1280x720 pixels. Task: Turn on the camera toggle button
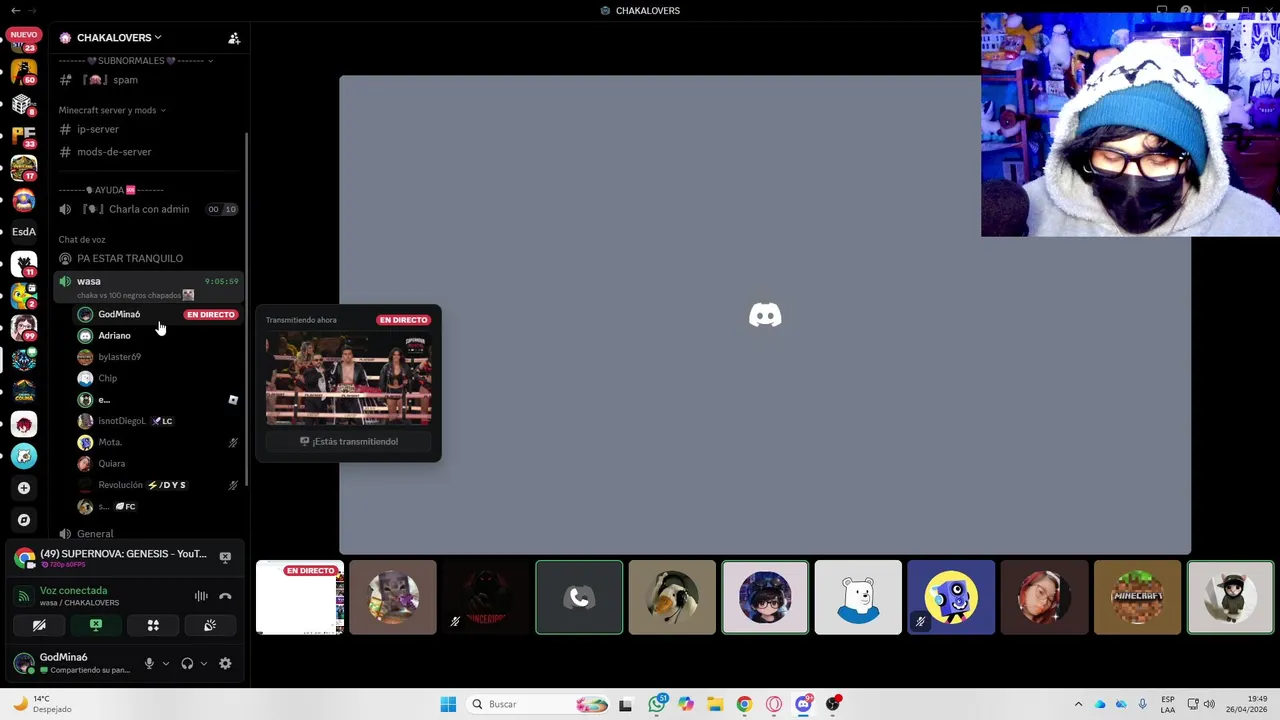39,625
